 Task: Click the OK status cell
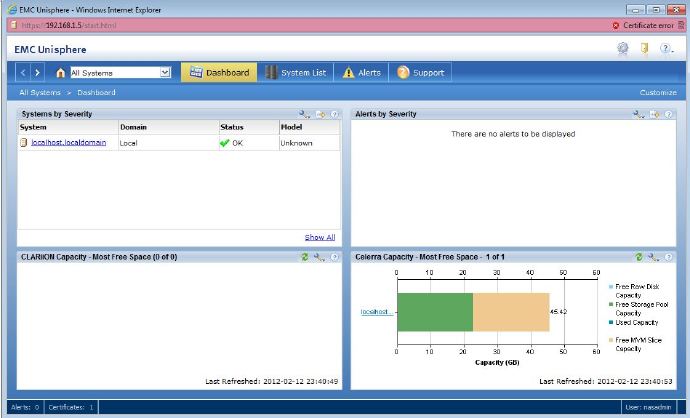(249, 143)
